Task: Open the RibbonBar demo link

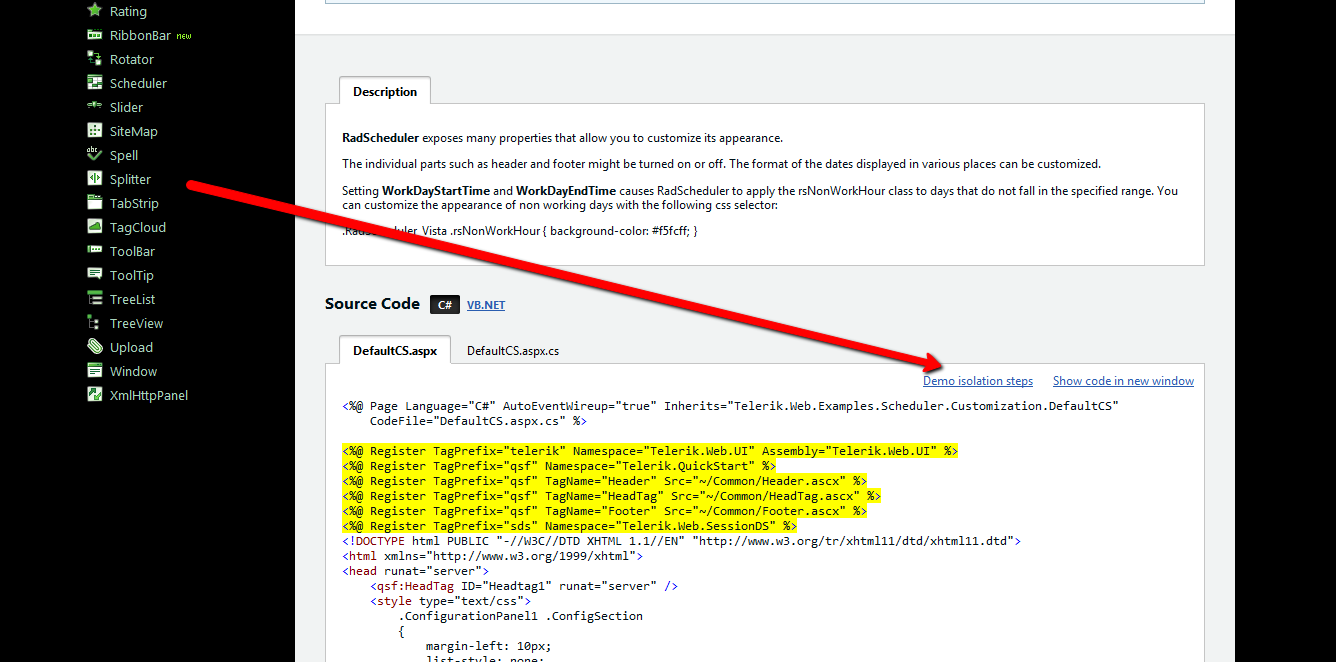Action: (x=140, y=36)
